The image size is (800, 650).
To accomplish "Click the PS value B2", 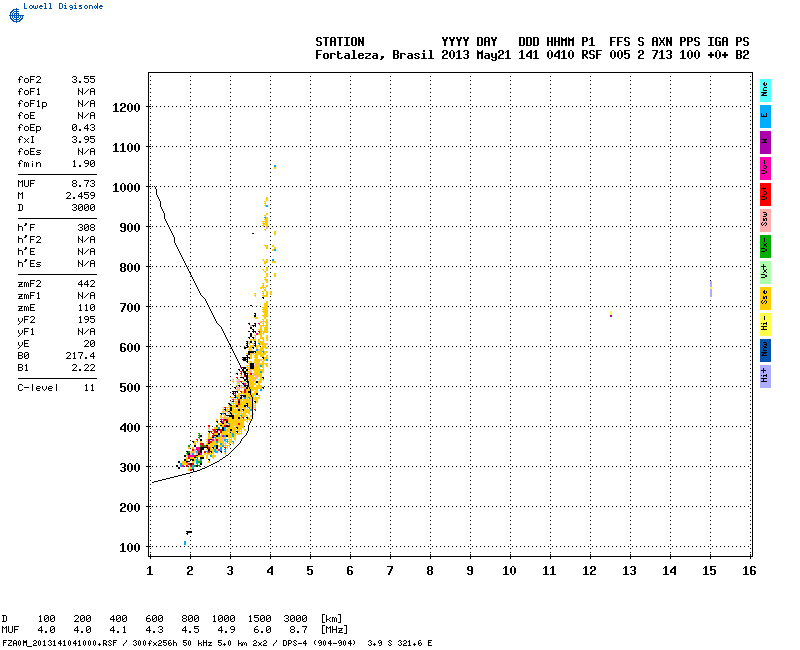I will (x=742, y=55).
